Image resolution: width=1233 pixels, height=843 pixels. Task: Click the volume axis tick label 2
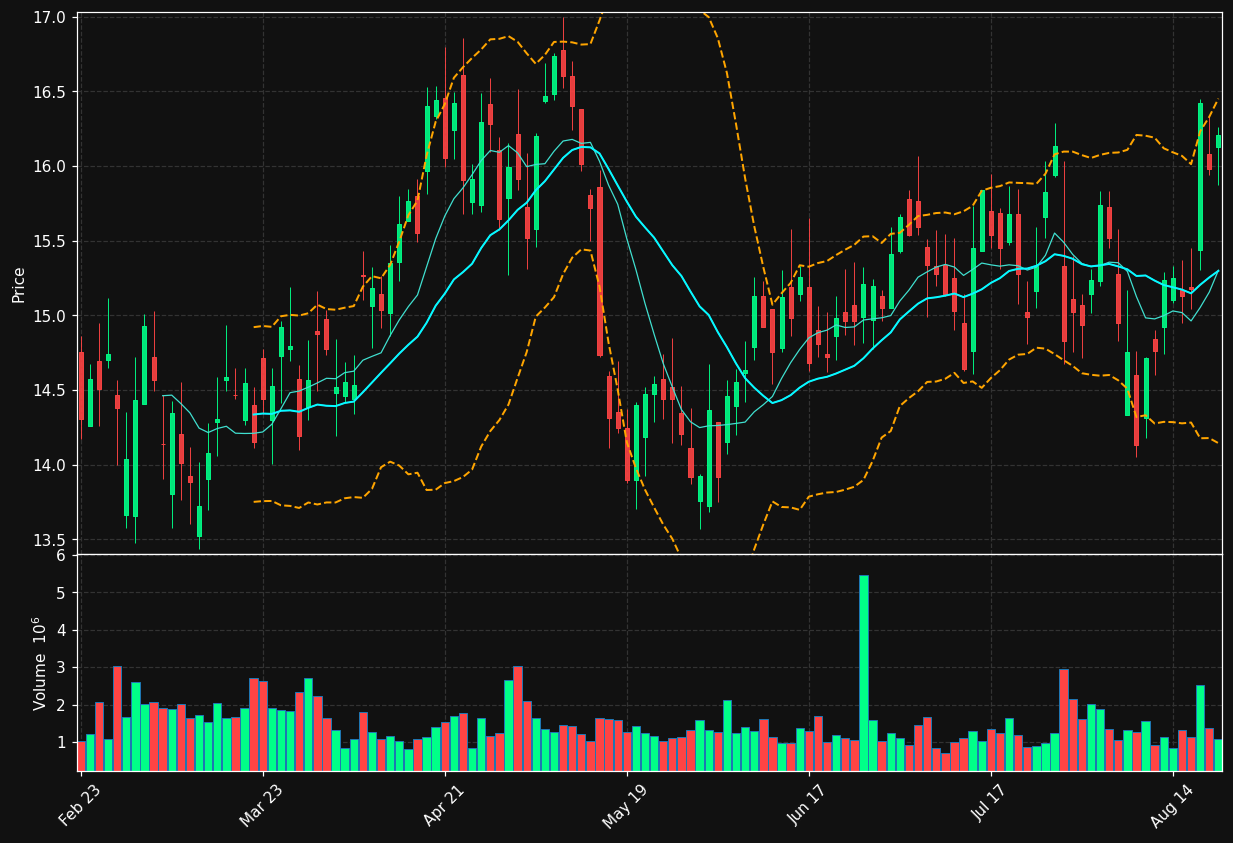coord(61,706)
